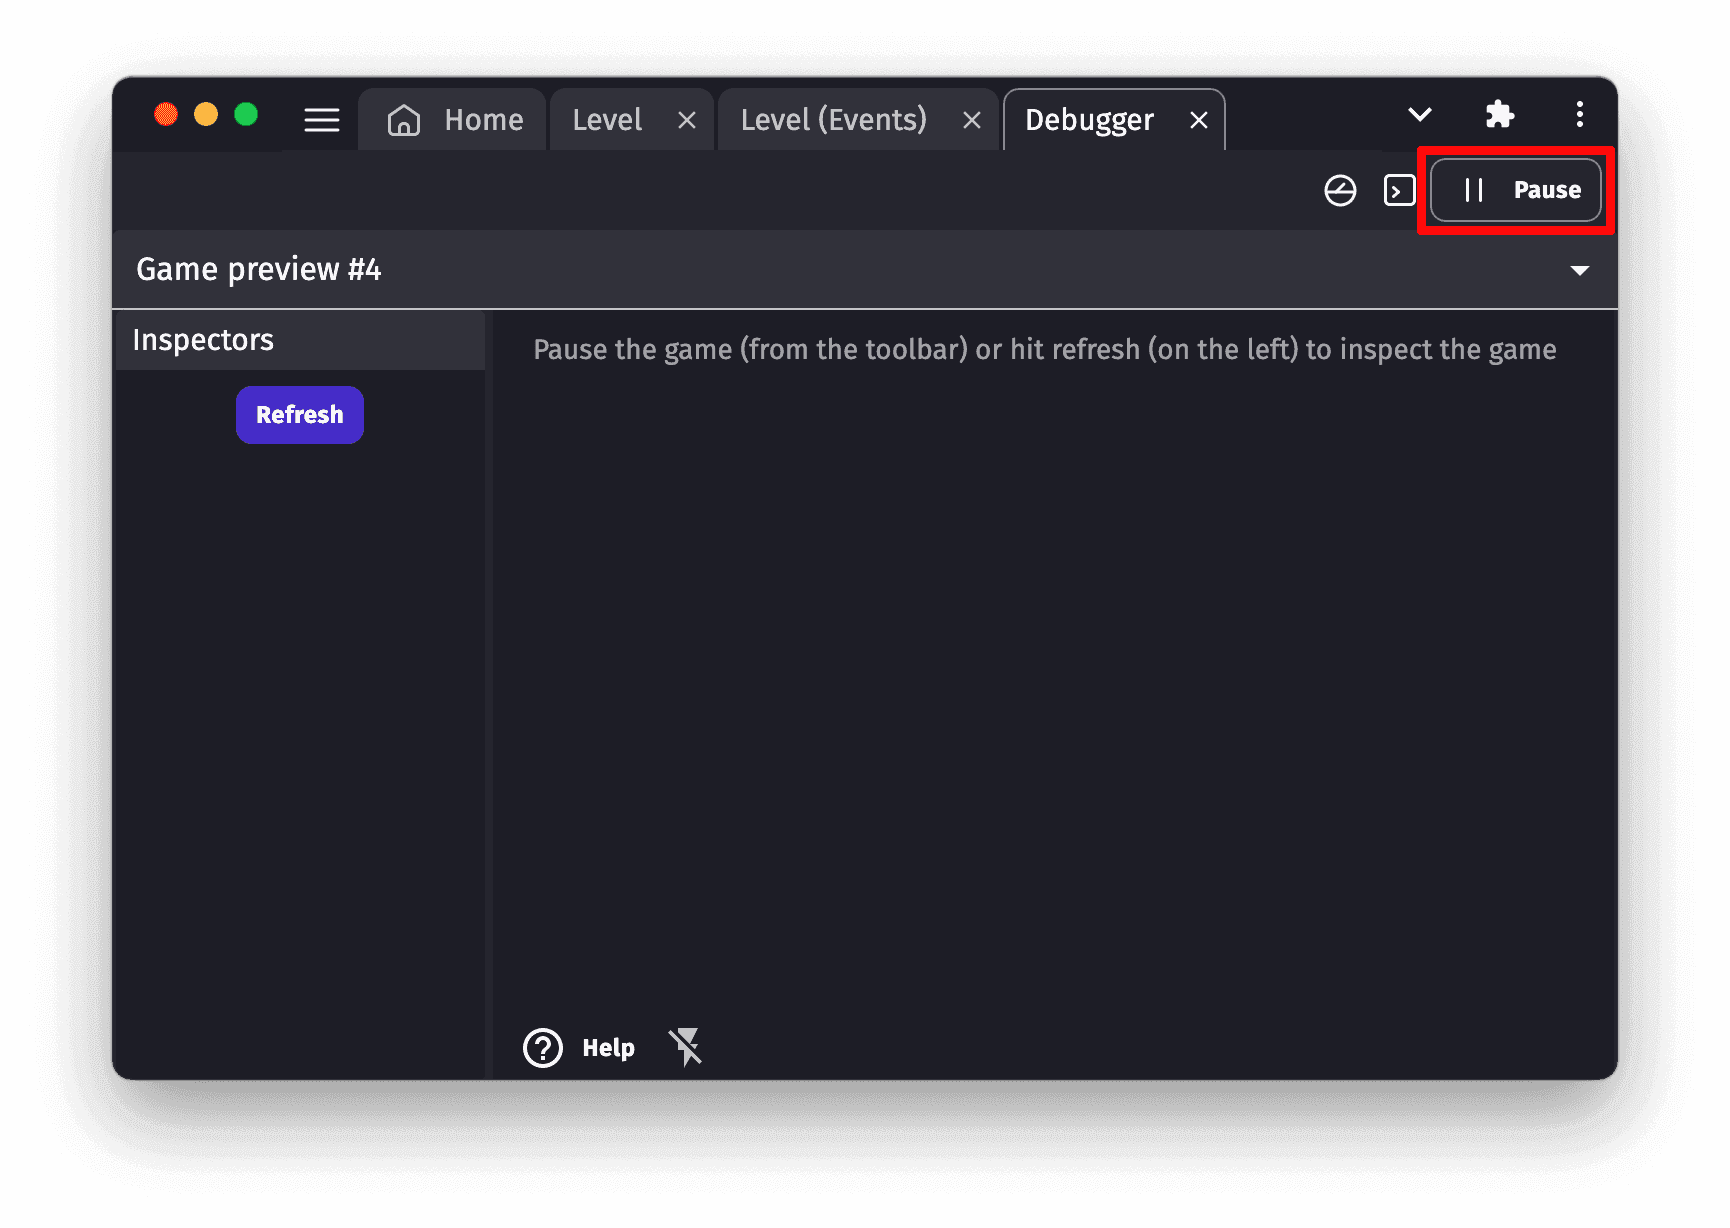
Task: Close the Debugger tab
Action: [1199, 121]
